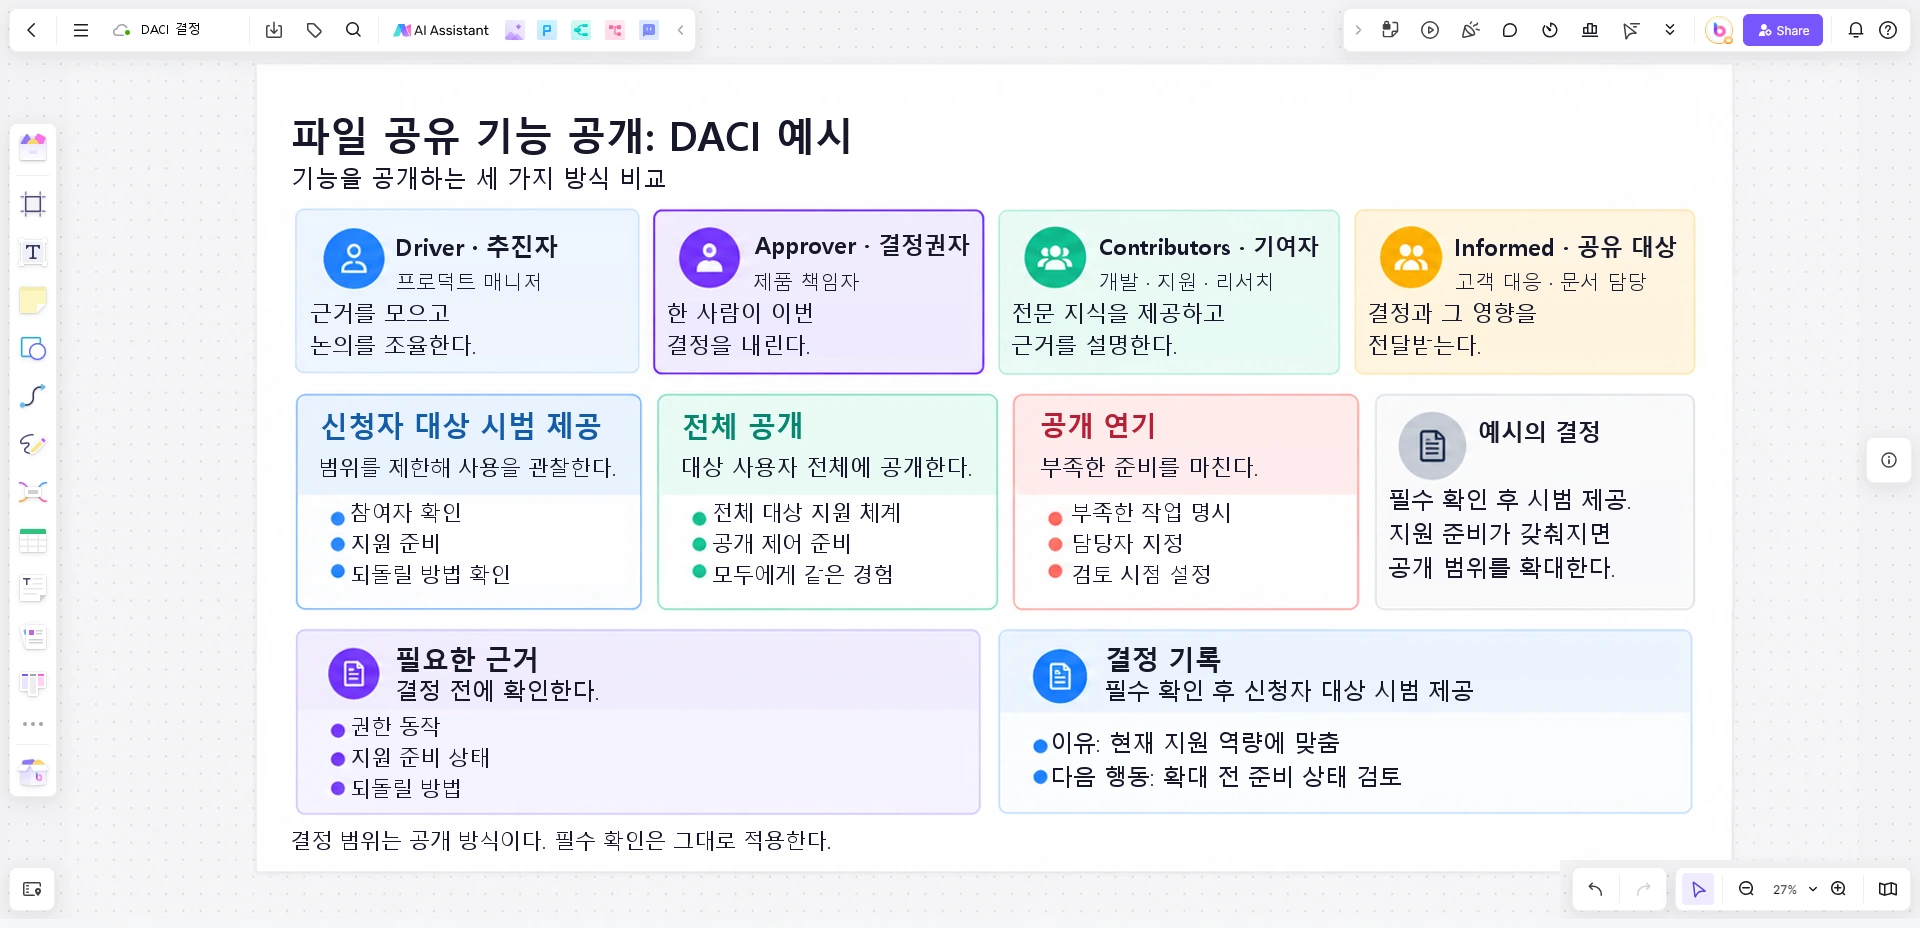Select the Frame tool in sidebar
The height and width of the screenshot is (928, 1920).
tap(33, 204)
